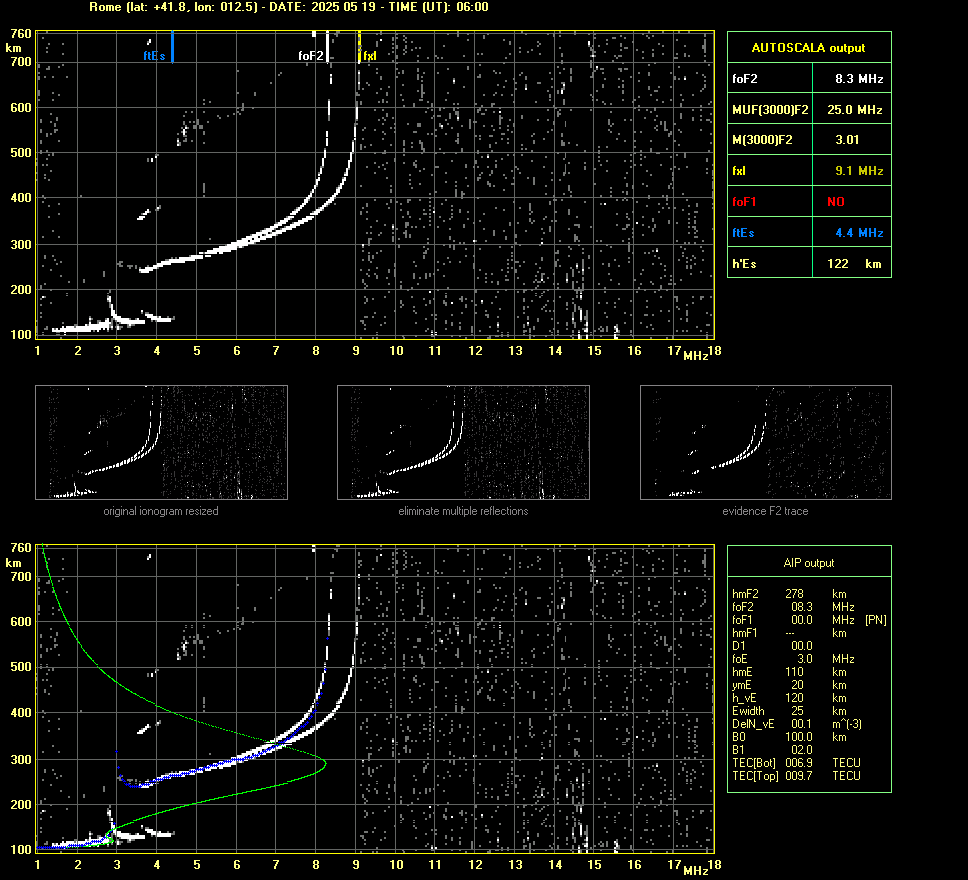Click the hmE 110 km row
This screenshot has width=968, height=880.
pos(790,672)
